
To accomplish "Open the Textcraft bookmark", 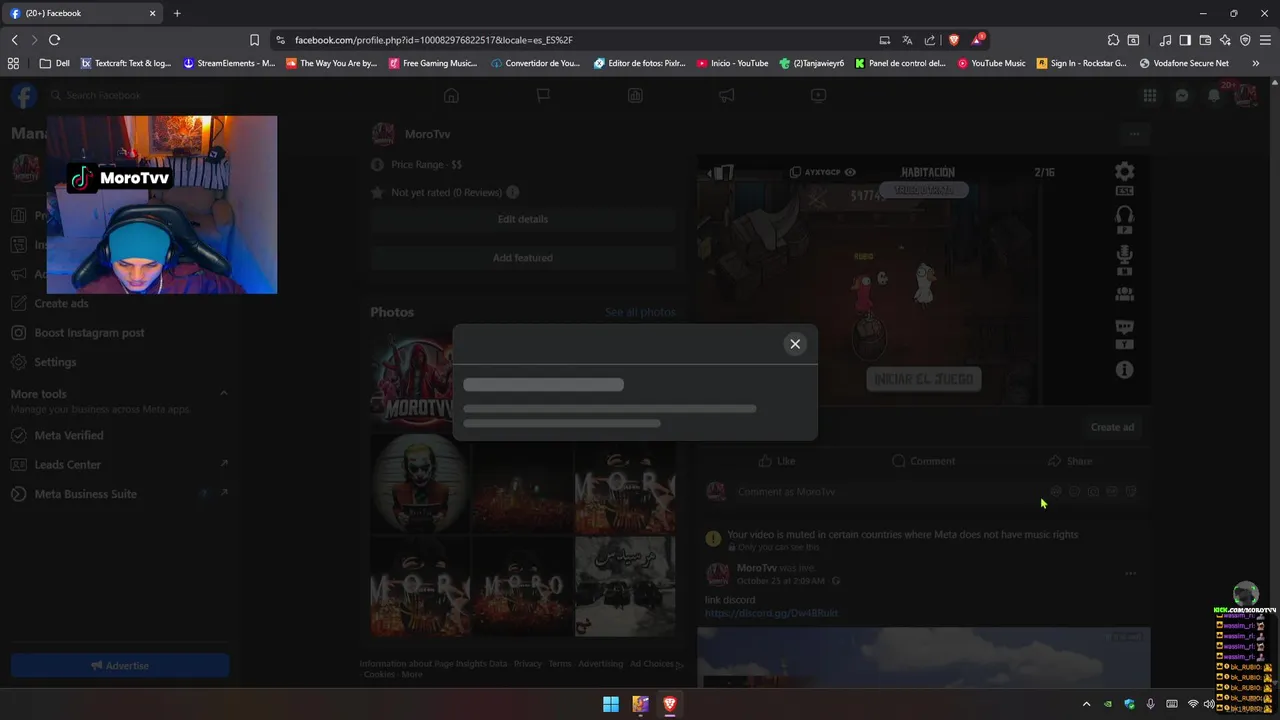I will click(x=126, y=63).
